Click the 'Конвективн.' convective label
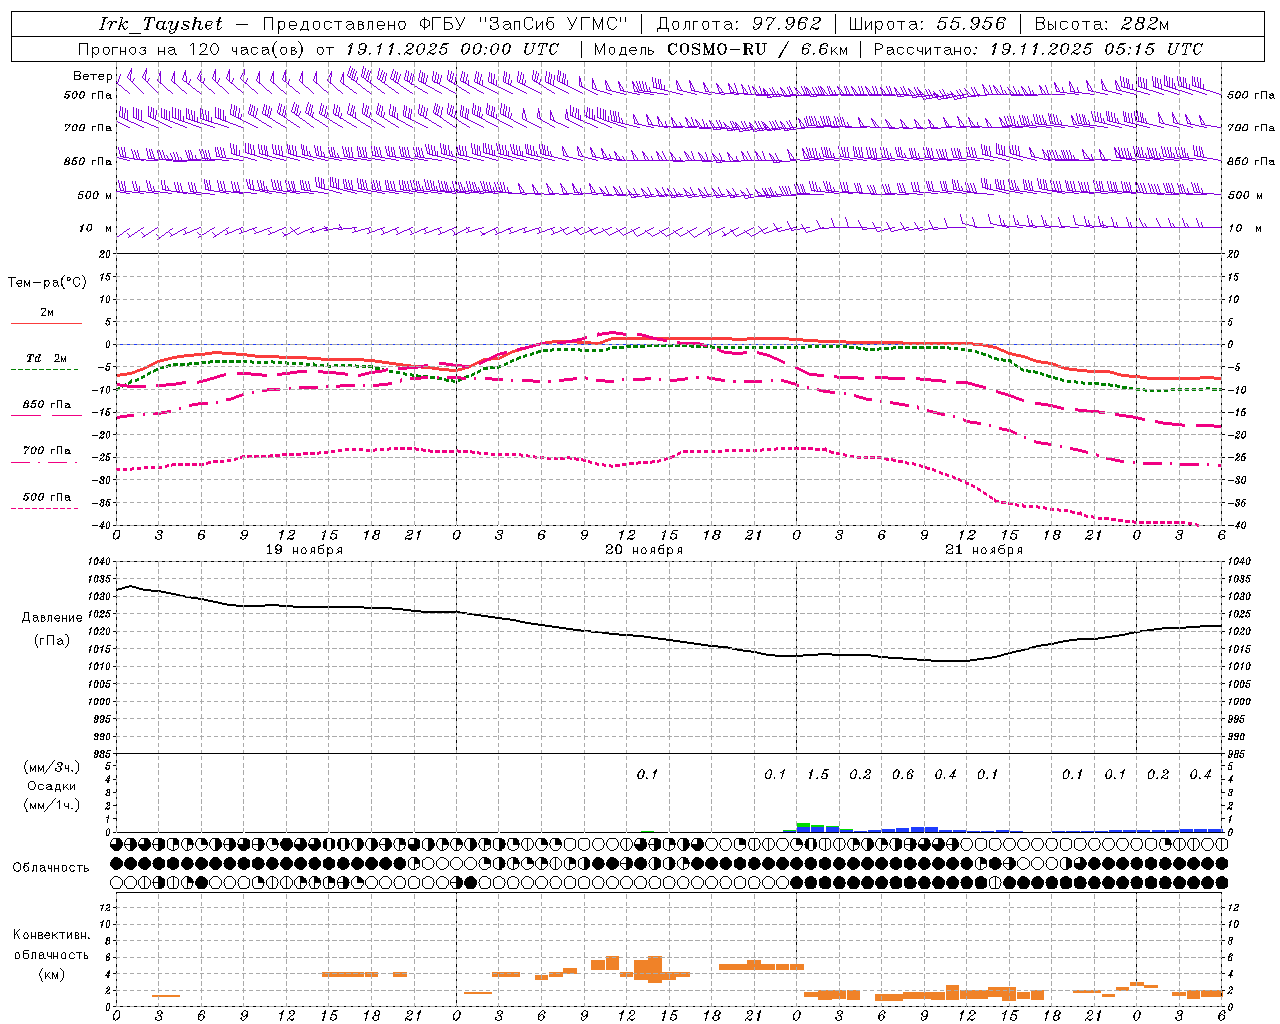Screen dimensions: 1280x1024 [52, 934]
